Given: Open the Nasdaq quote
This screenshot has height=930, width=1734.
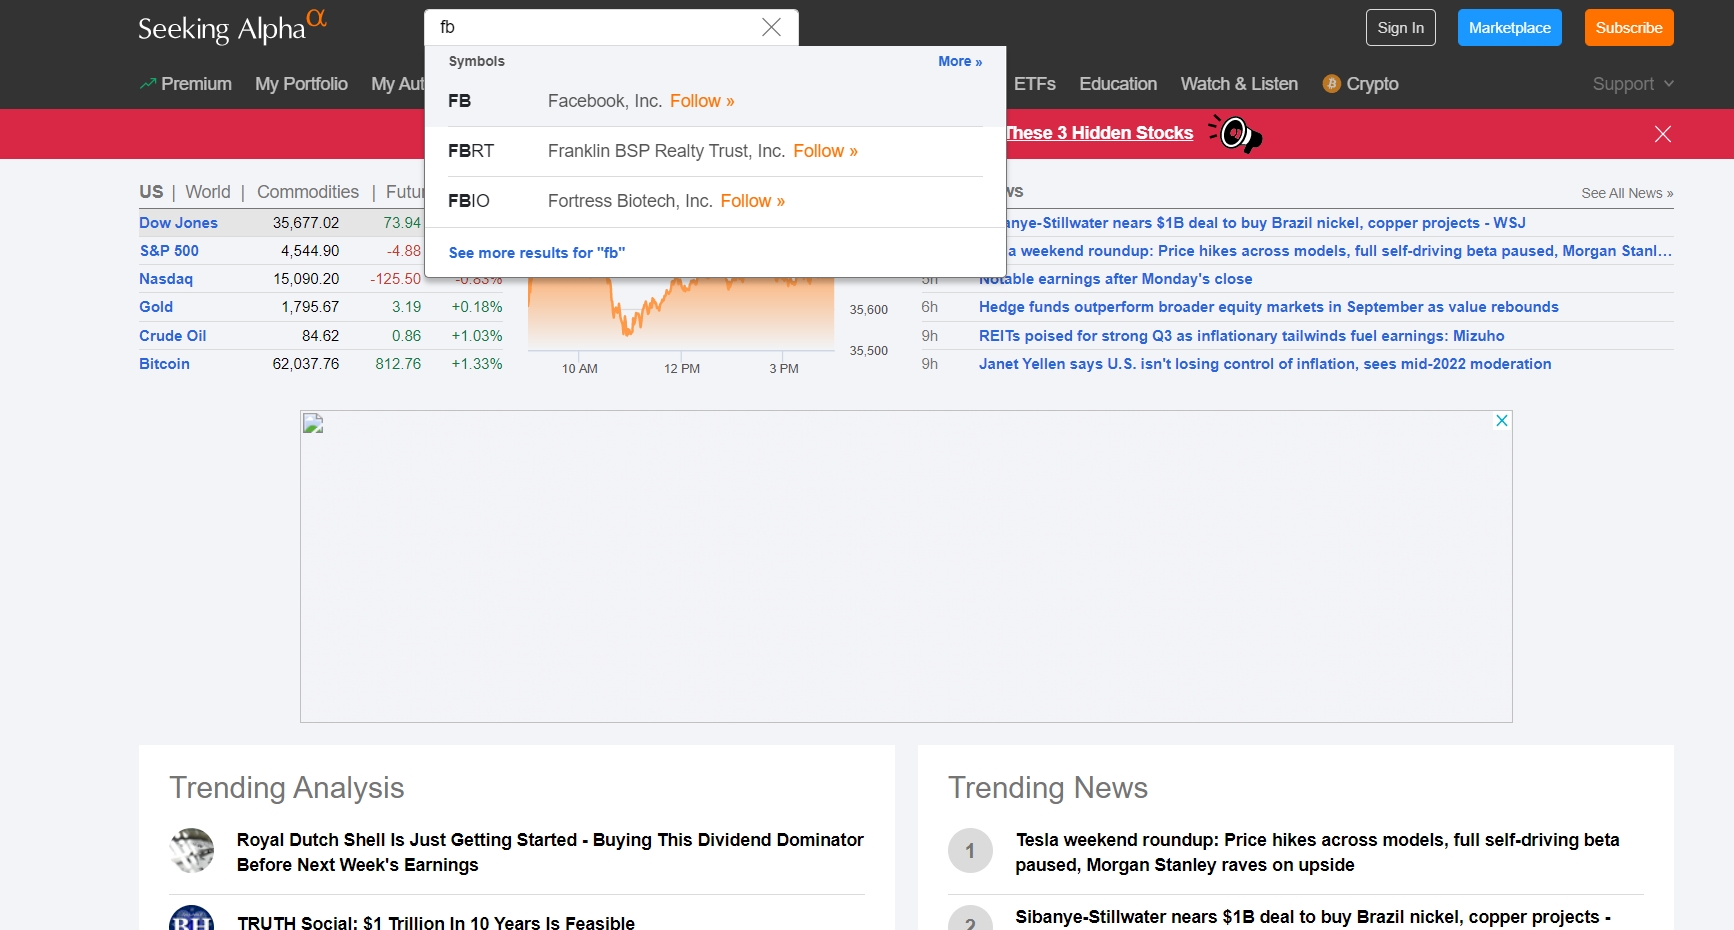Looking at the screenshot, I should click(x=166, y=279).
